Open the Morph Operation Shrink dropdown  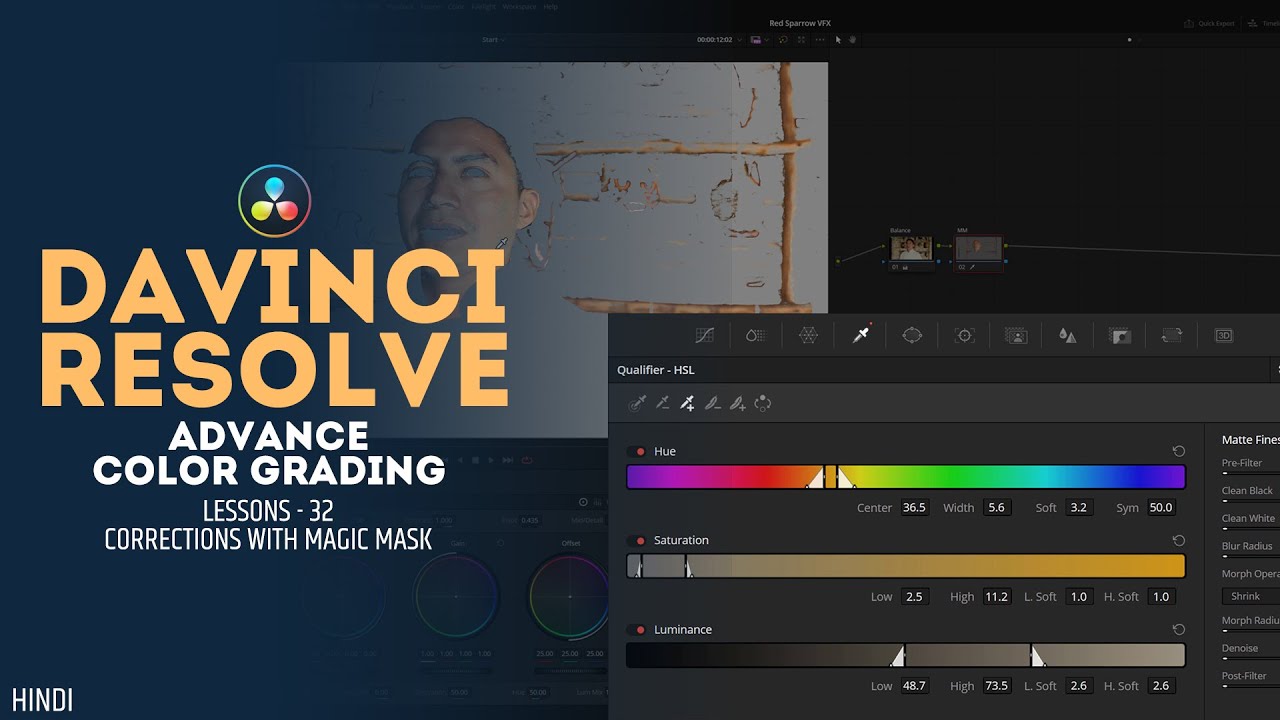(x=1251, y=596)
